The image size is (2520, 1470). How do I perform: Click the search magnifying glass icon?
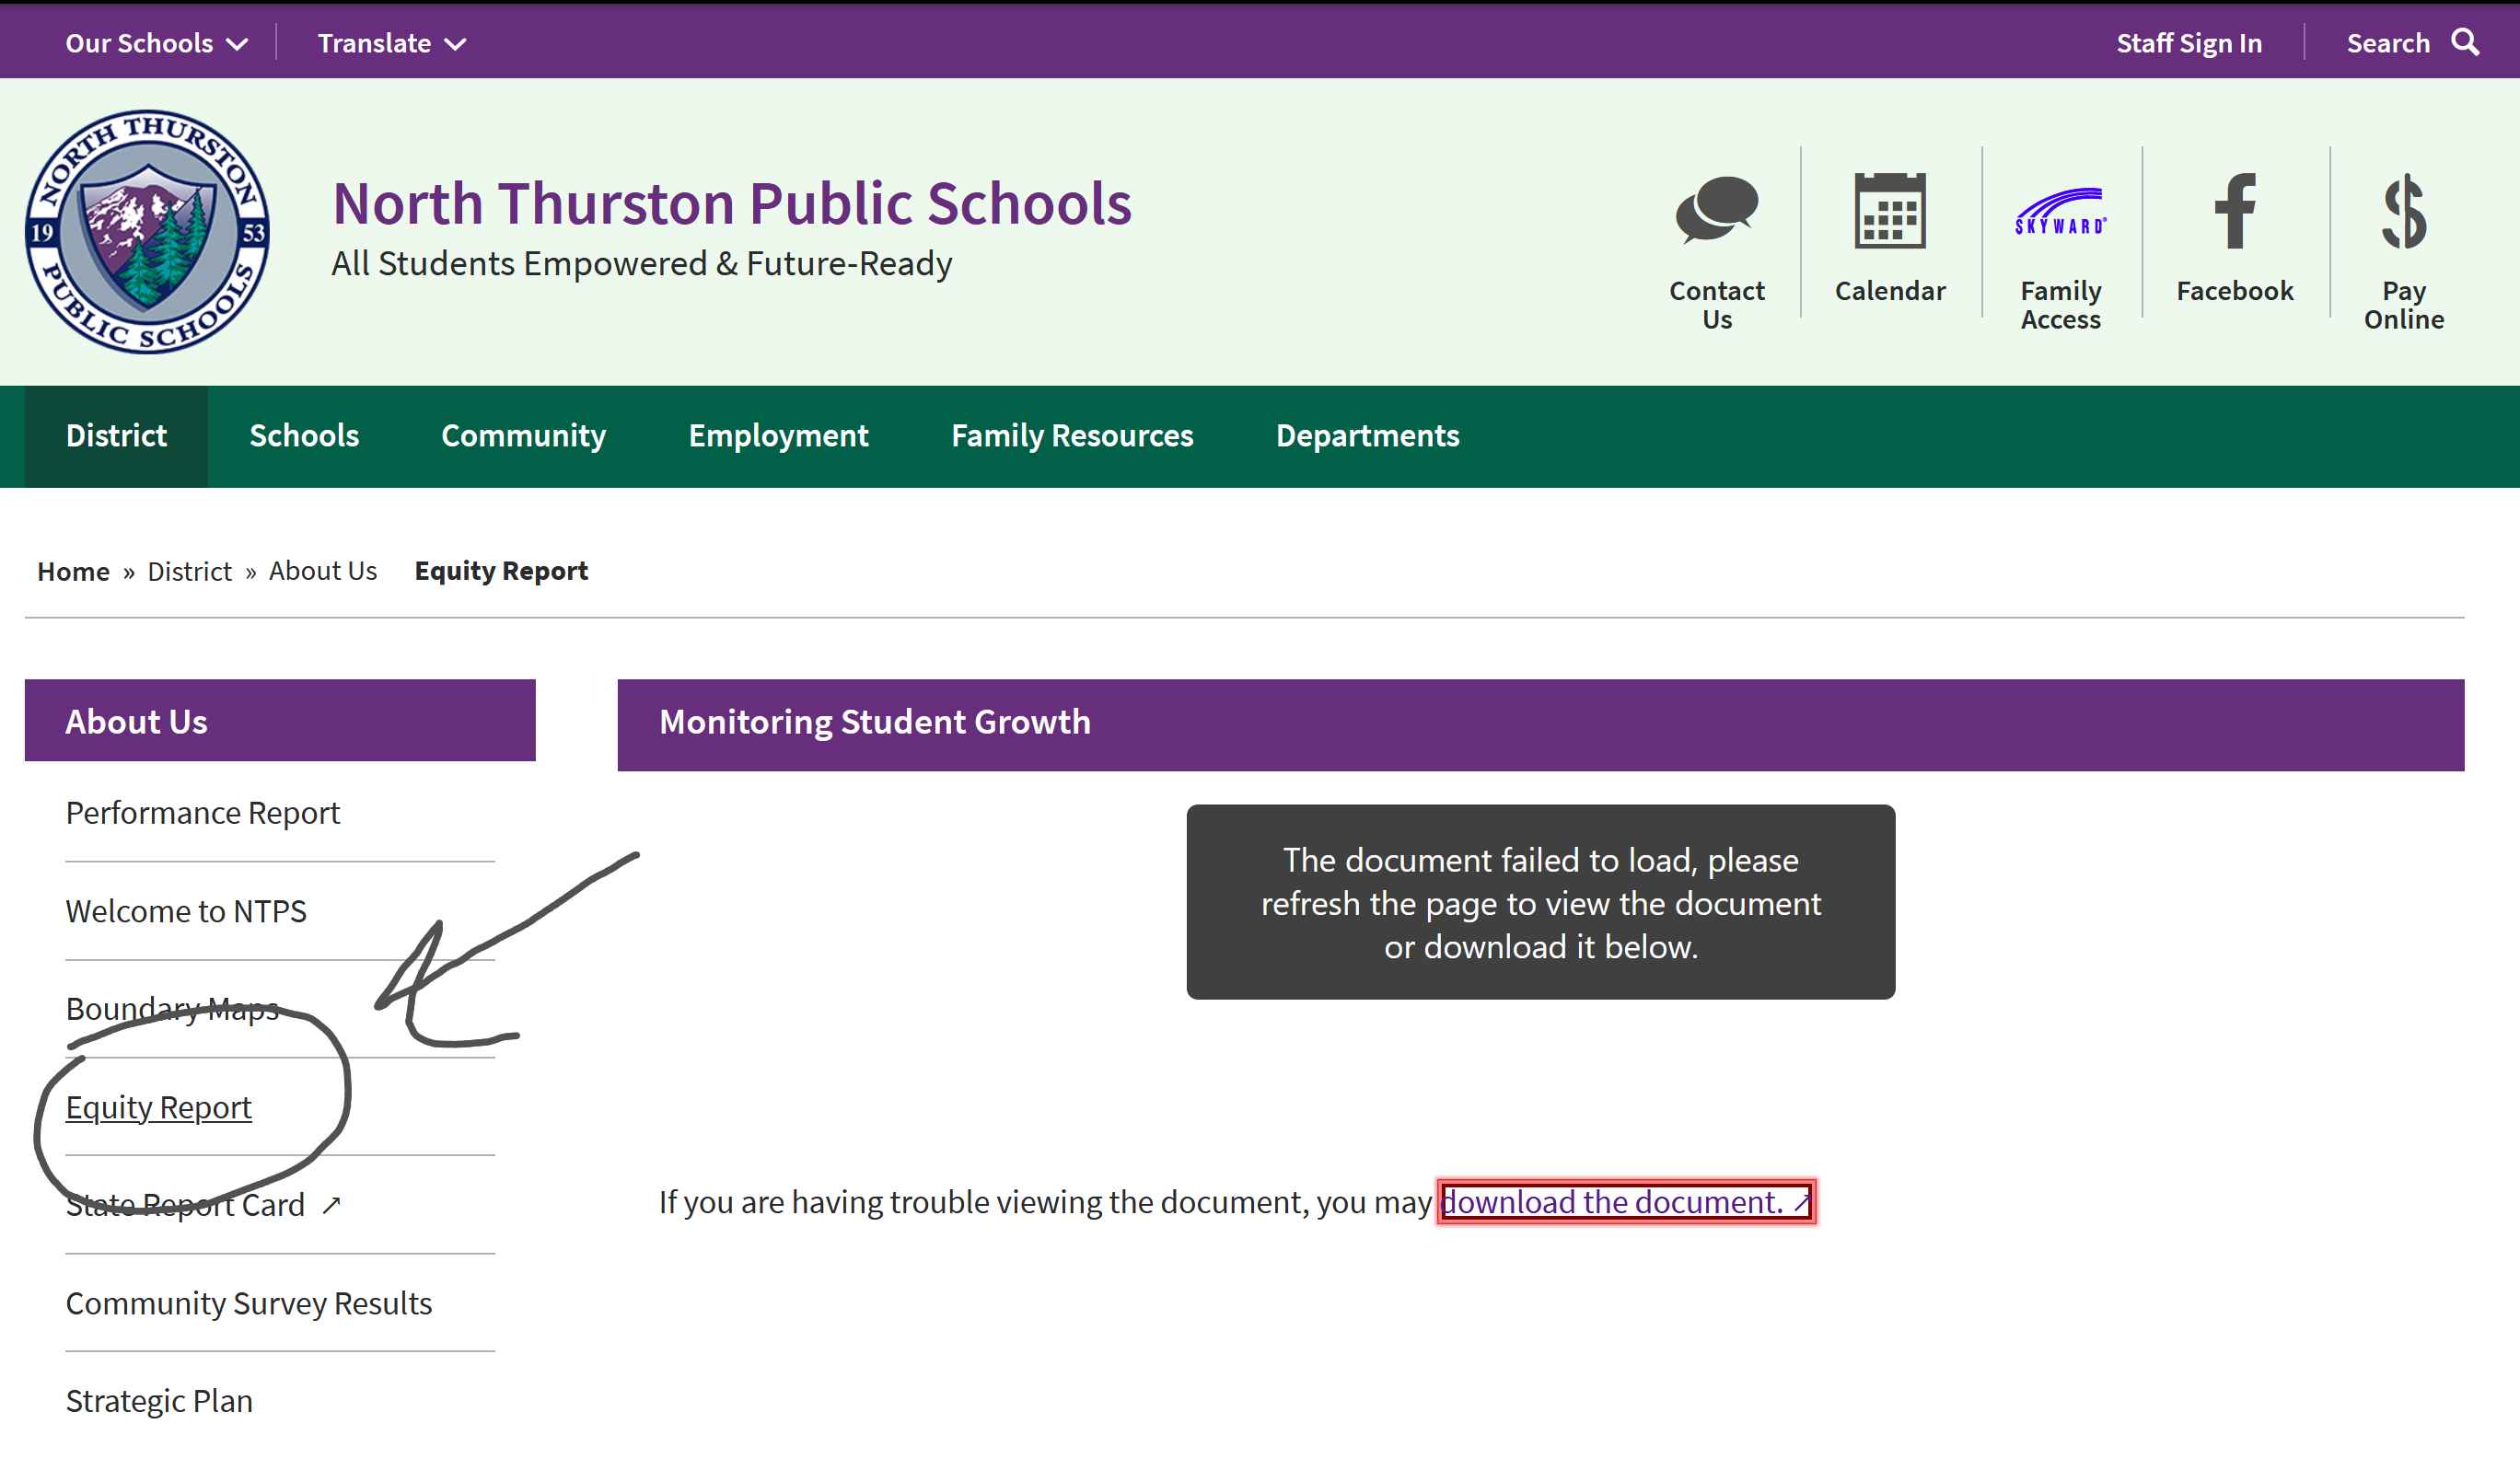click(x=2465, y=42)
